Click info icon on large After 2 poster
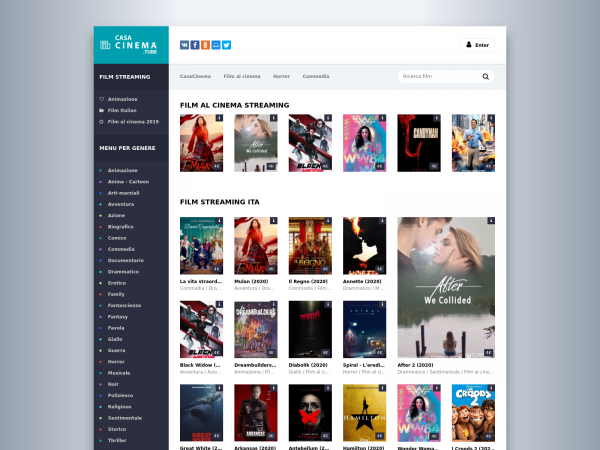 pyautogui.click(x=490, y=221)
